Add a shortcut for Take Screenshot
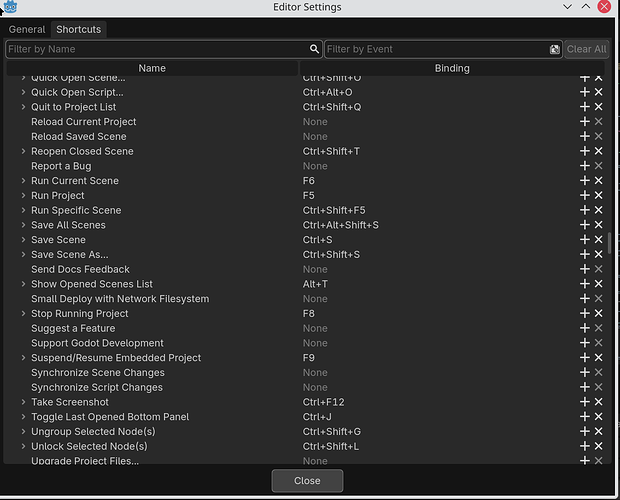The image size is (620, 500). 584,402
